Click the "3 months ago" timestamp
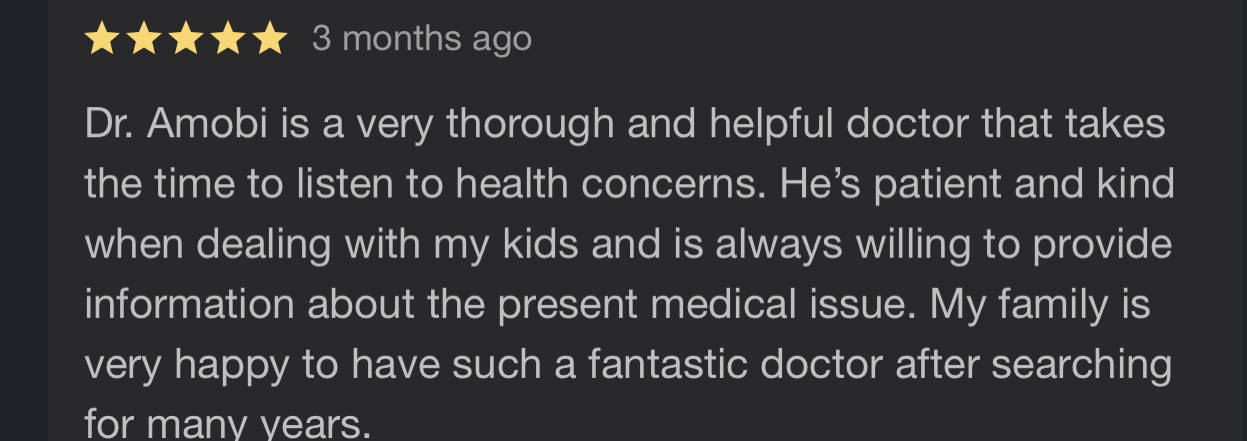Viewport: 1247px width, 441px height. click(x=421, y=39)
